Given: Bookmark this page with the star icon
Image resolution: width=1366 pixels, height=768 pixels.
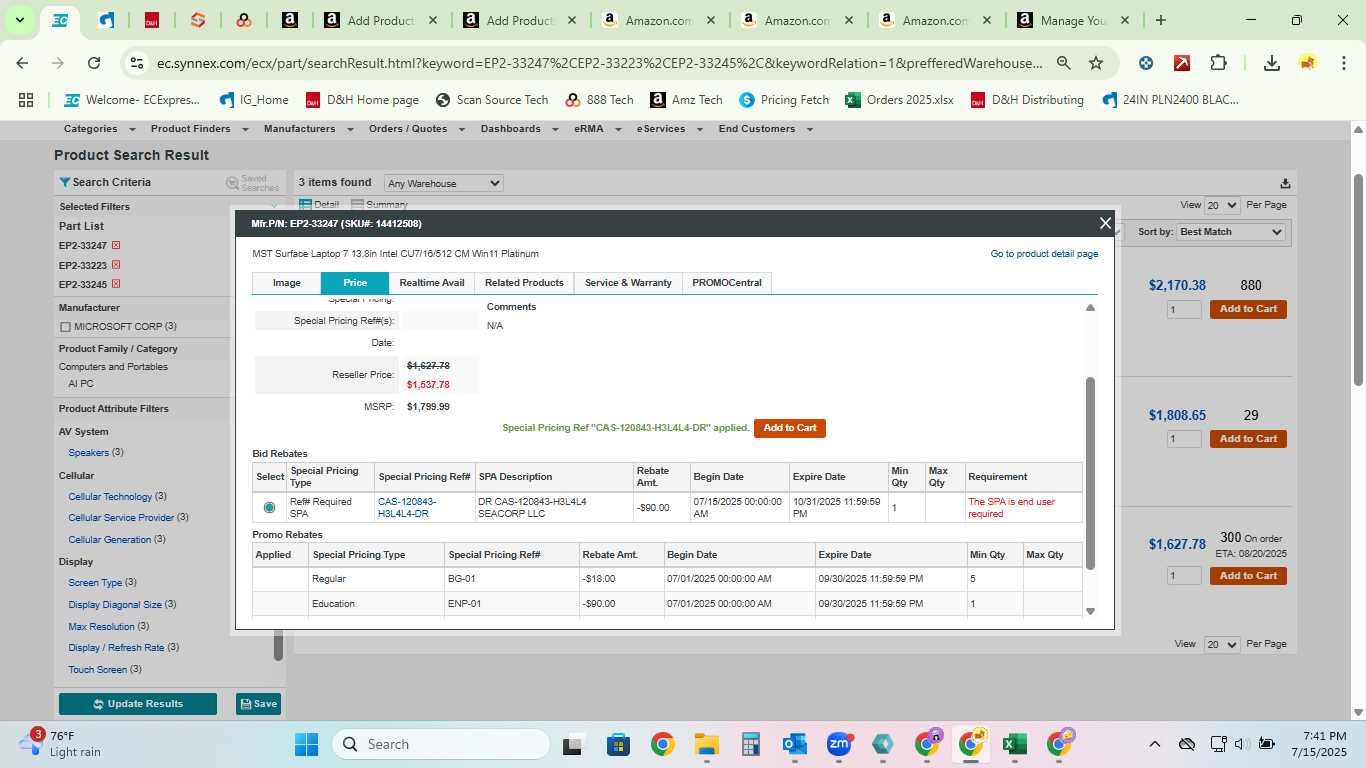Looking at the screenshot, I should coord(1096,63).
